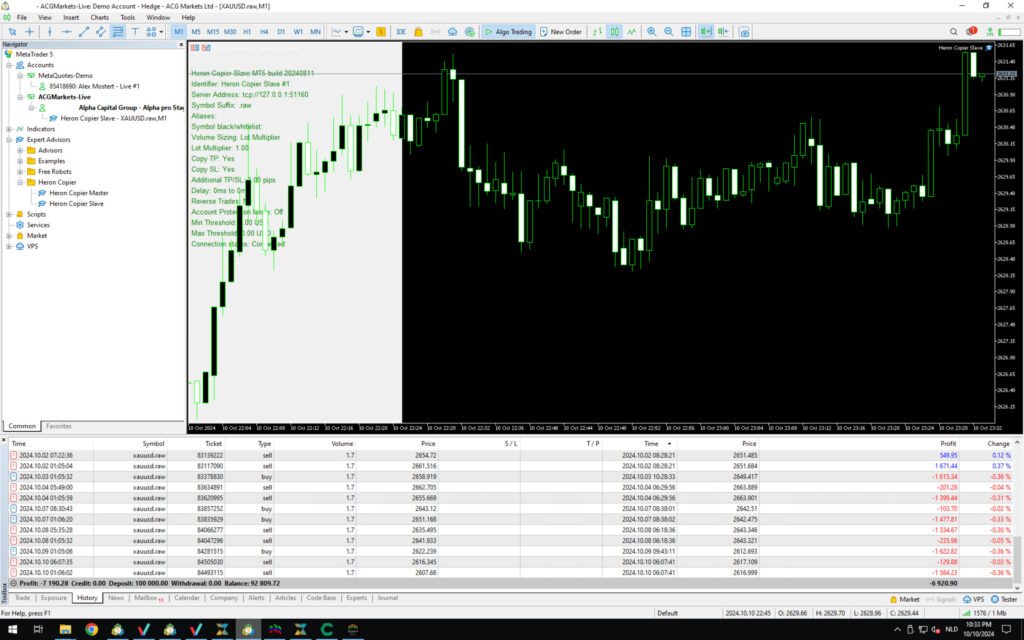Switch to candlestick chart view
Image resolution: width=1024 pixels, height=640 pixels.
[x=614, y=31]
